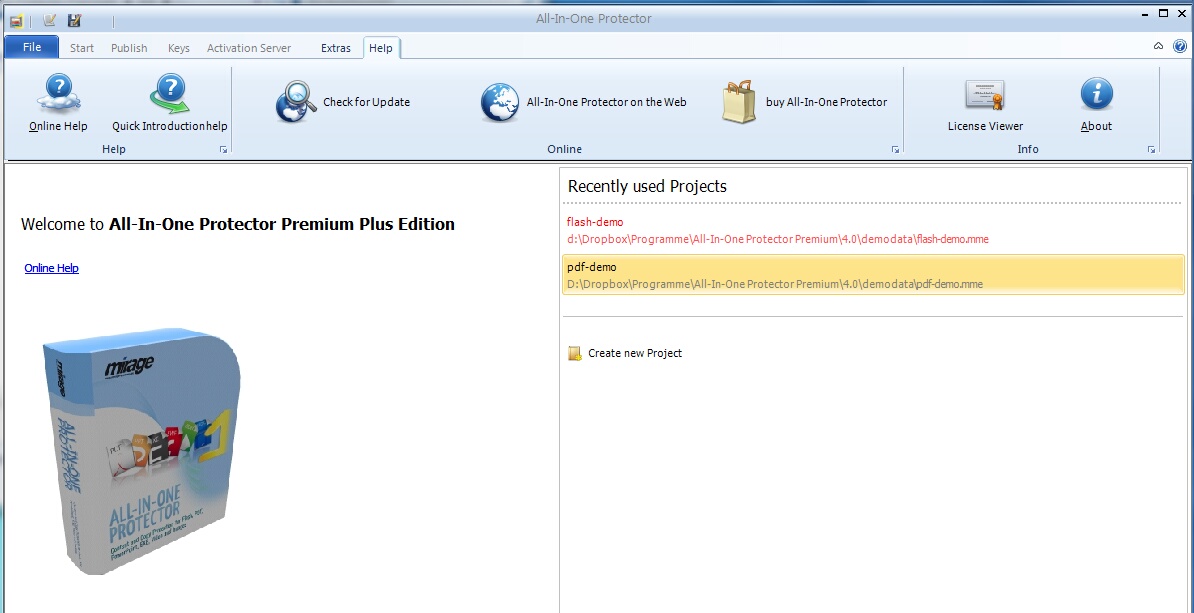Click the blue help icon at top right
The height and width of the screenshot is (613, 1194).
click(1180, 46)
